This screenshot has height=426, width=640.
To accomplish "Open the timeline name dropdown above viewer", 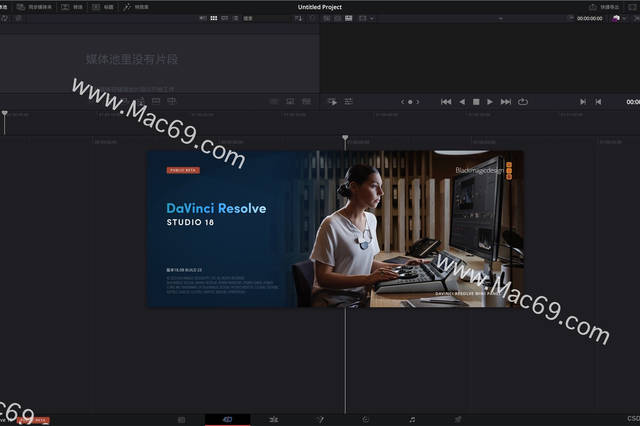I will 500,18.
